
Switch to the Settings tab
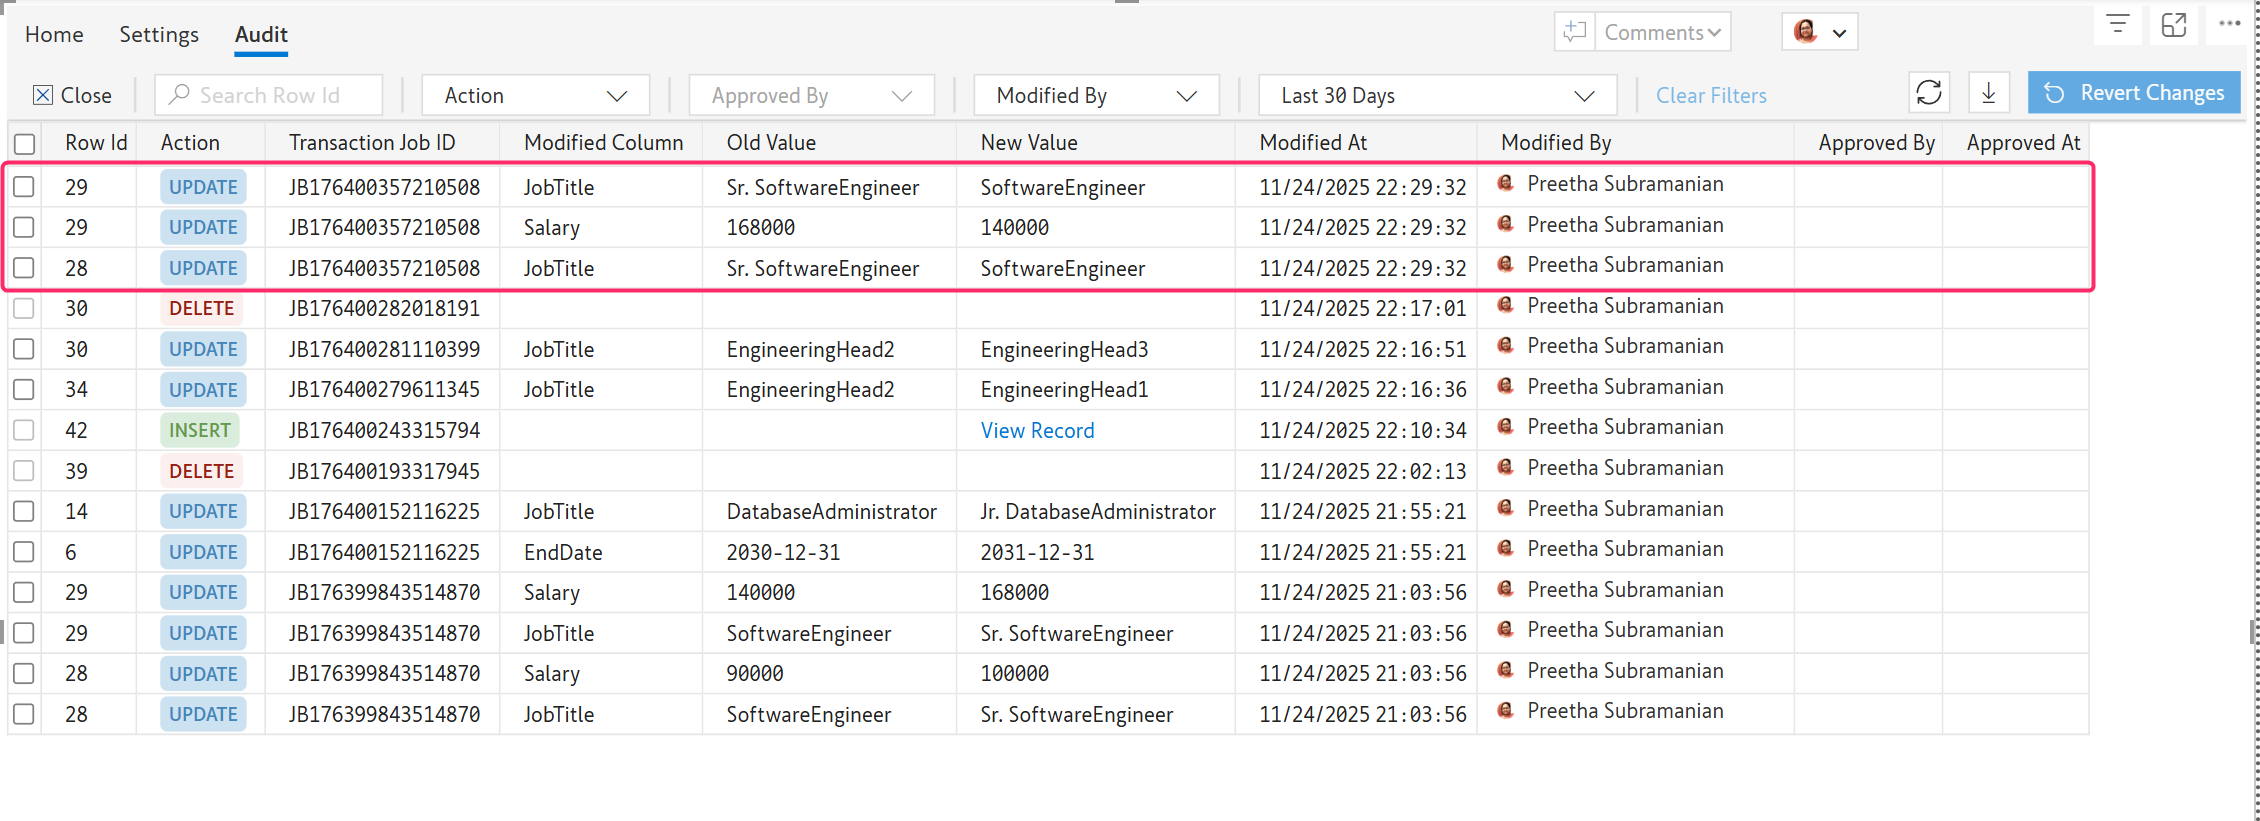point(159,34)
